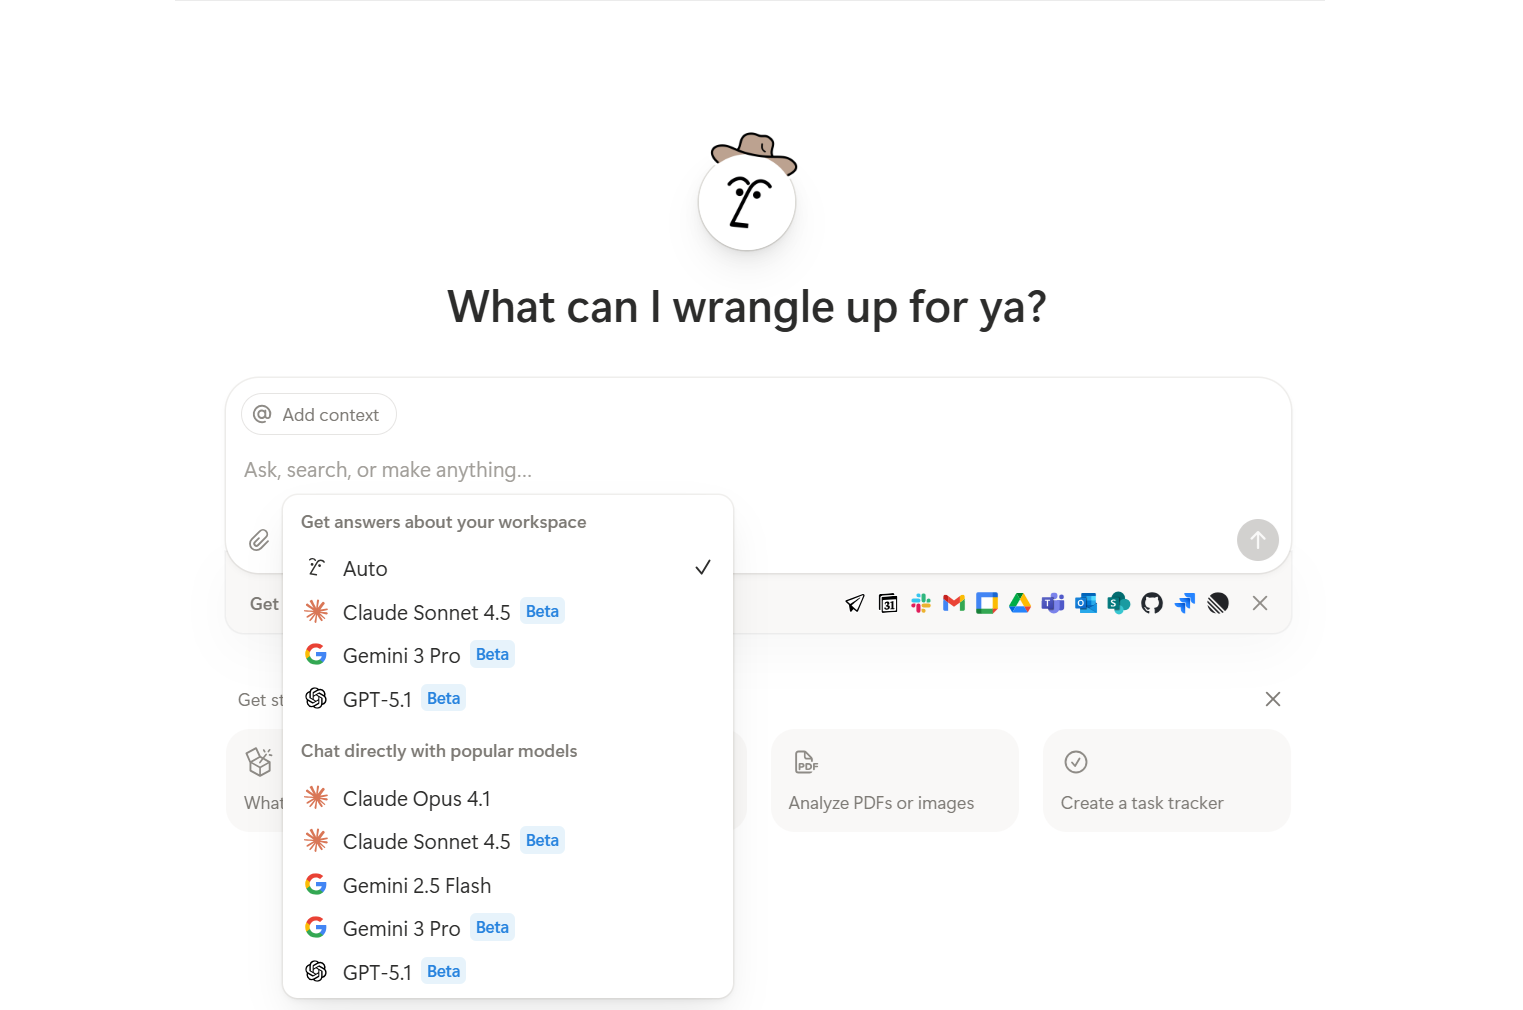This screenshot has height=1010, width=1523.
Task: Open the Add context picker
Action: click(318, 414)
